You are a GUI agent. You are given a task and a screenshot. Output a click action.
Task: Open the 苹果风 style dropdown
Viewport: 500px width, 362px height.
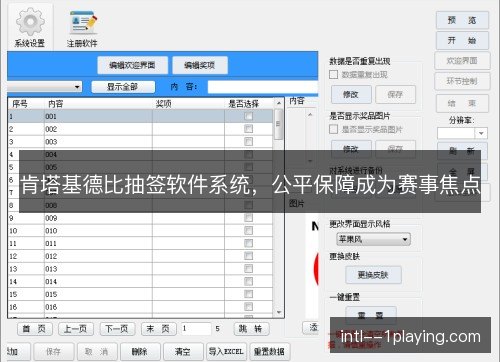tap(374, 239)
